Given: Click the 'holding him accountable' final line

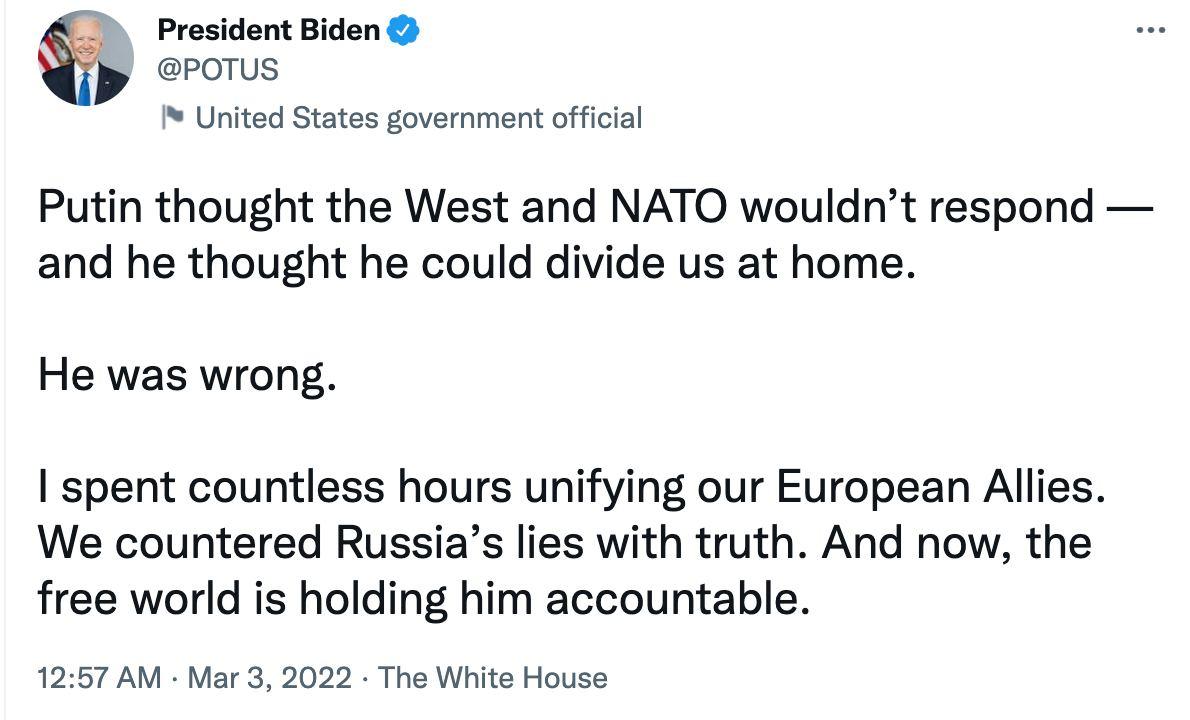Looking at the screenshot, I should (x=424, y=599).
